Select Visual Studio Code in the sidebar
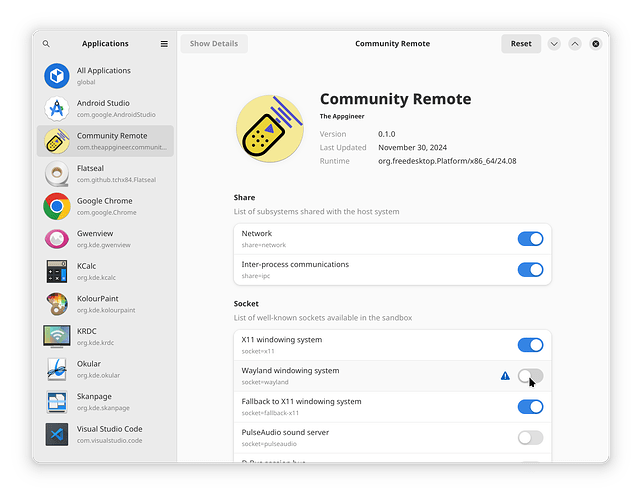Image resolution: width=643 pixels, height=500 pixels. coord(105,434)
